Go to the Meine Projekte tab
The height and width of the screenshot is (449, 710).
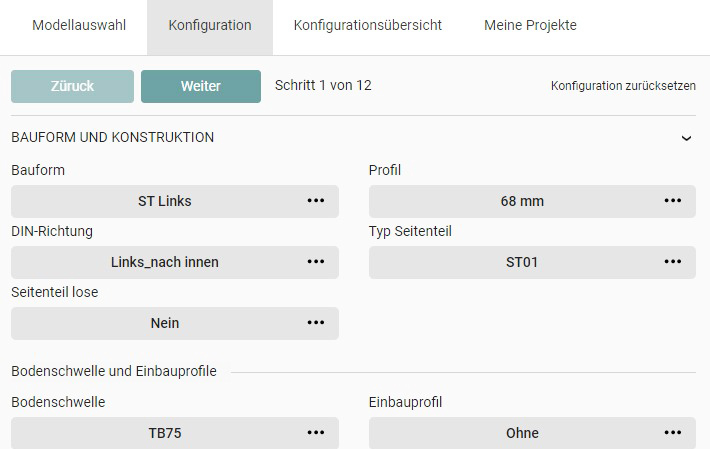tap(530, 26)
